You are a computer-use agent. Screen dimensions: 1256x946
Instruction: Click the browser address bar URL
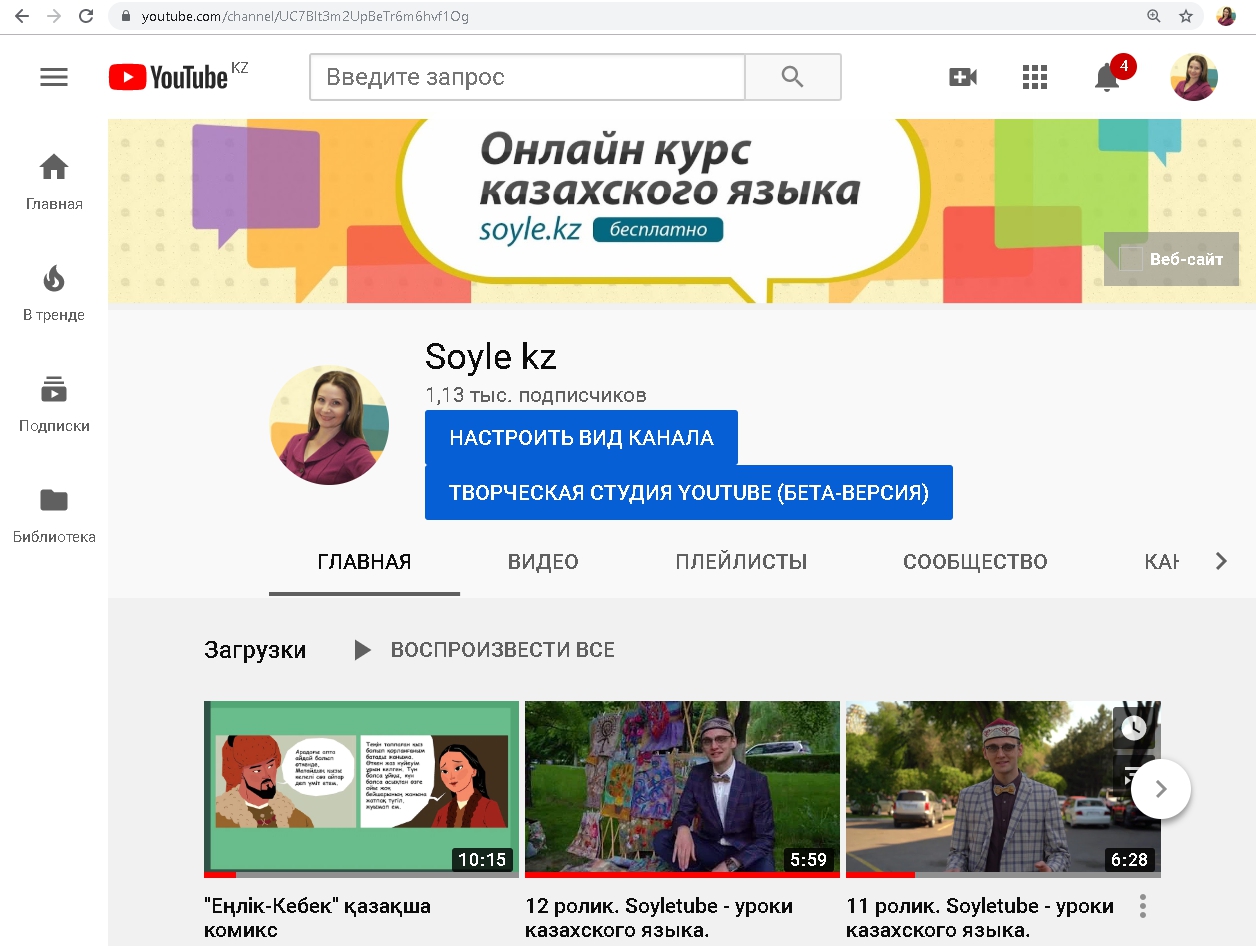(305, 16)
